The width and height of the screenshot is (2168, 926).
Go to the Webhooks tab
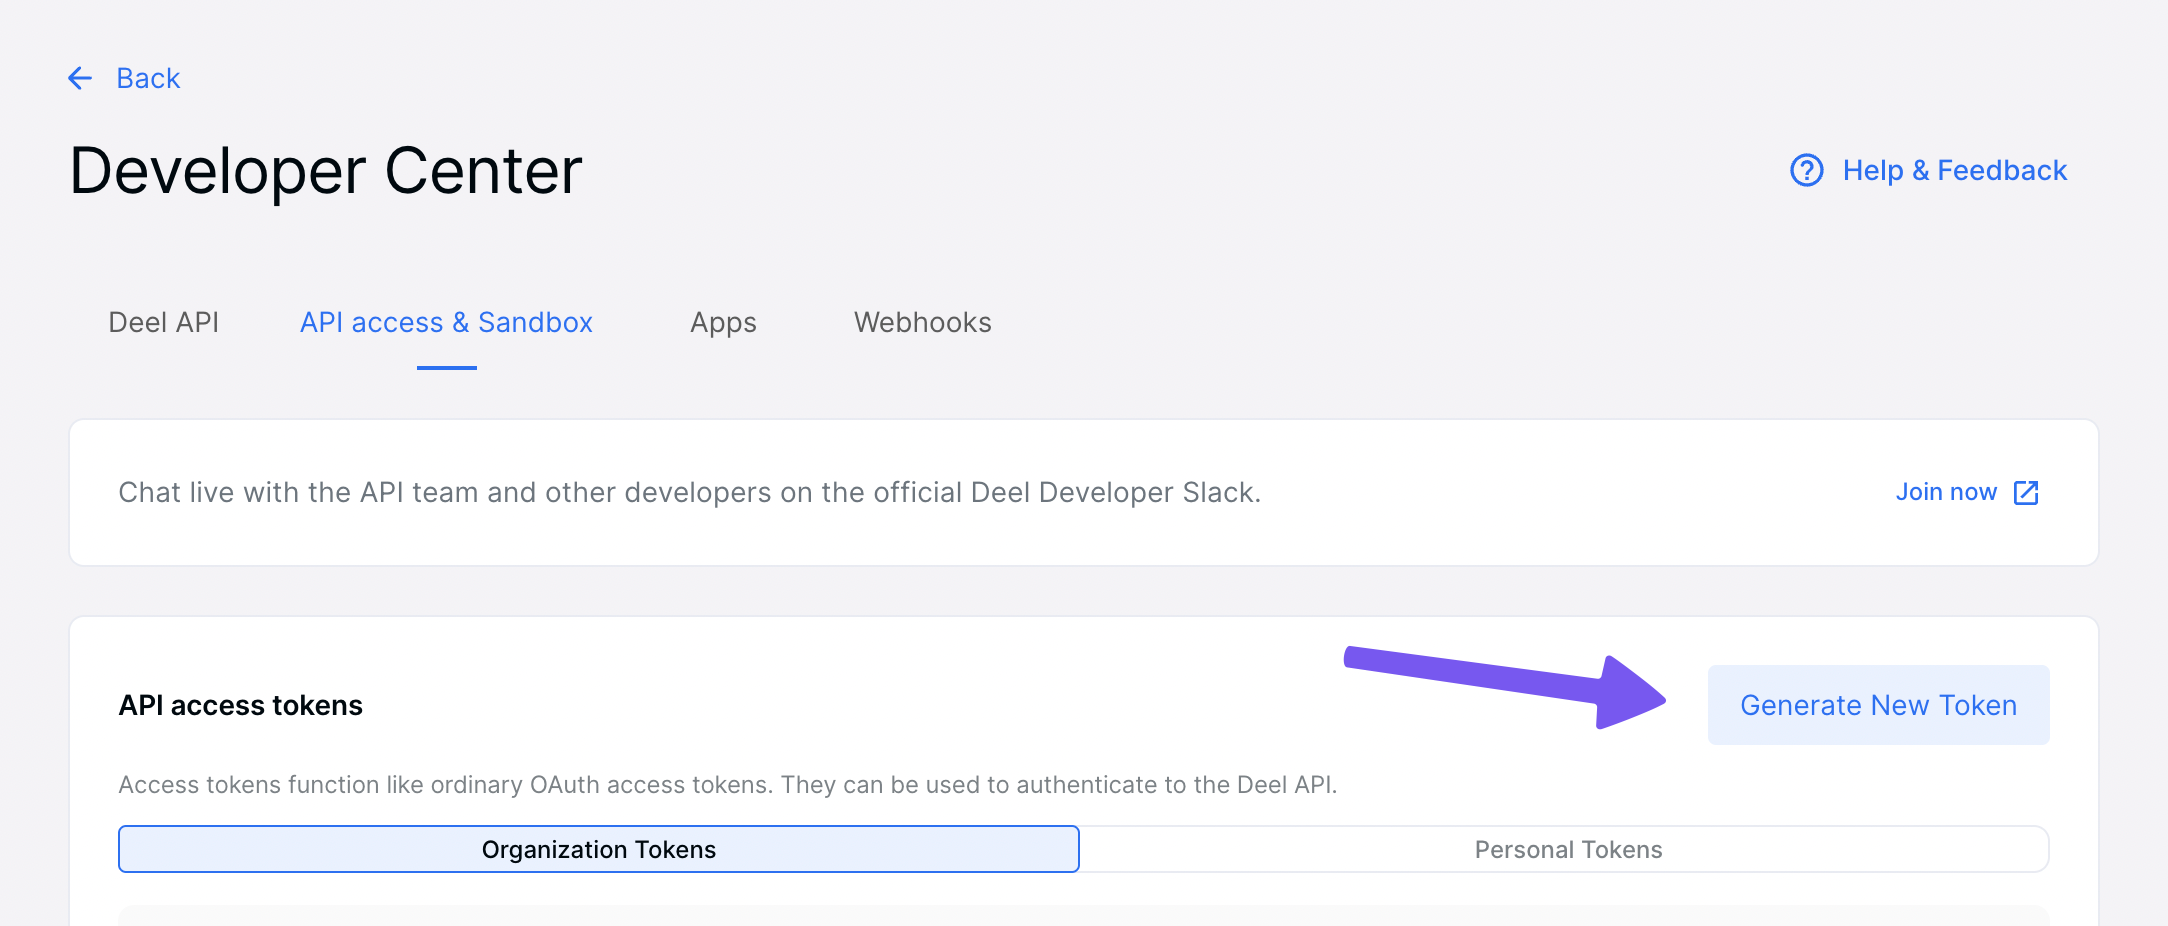(922, 322)
